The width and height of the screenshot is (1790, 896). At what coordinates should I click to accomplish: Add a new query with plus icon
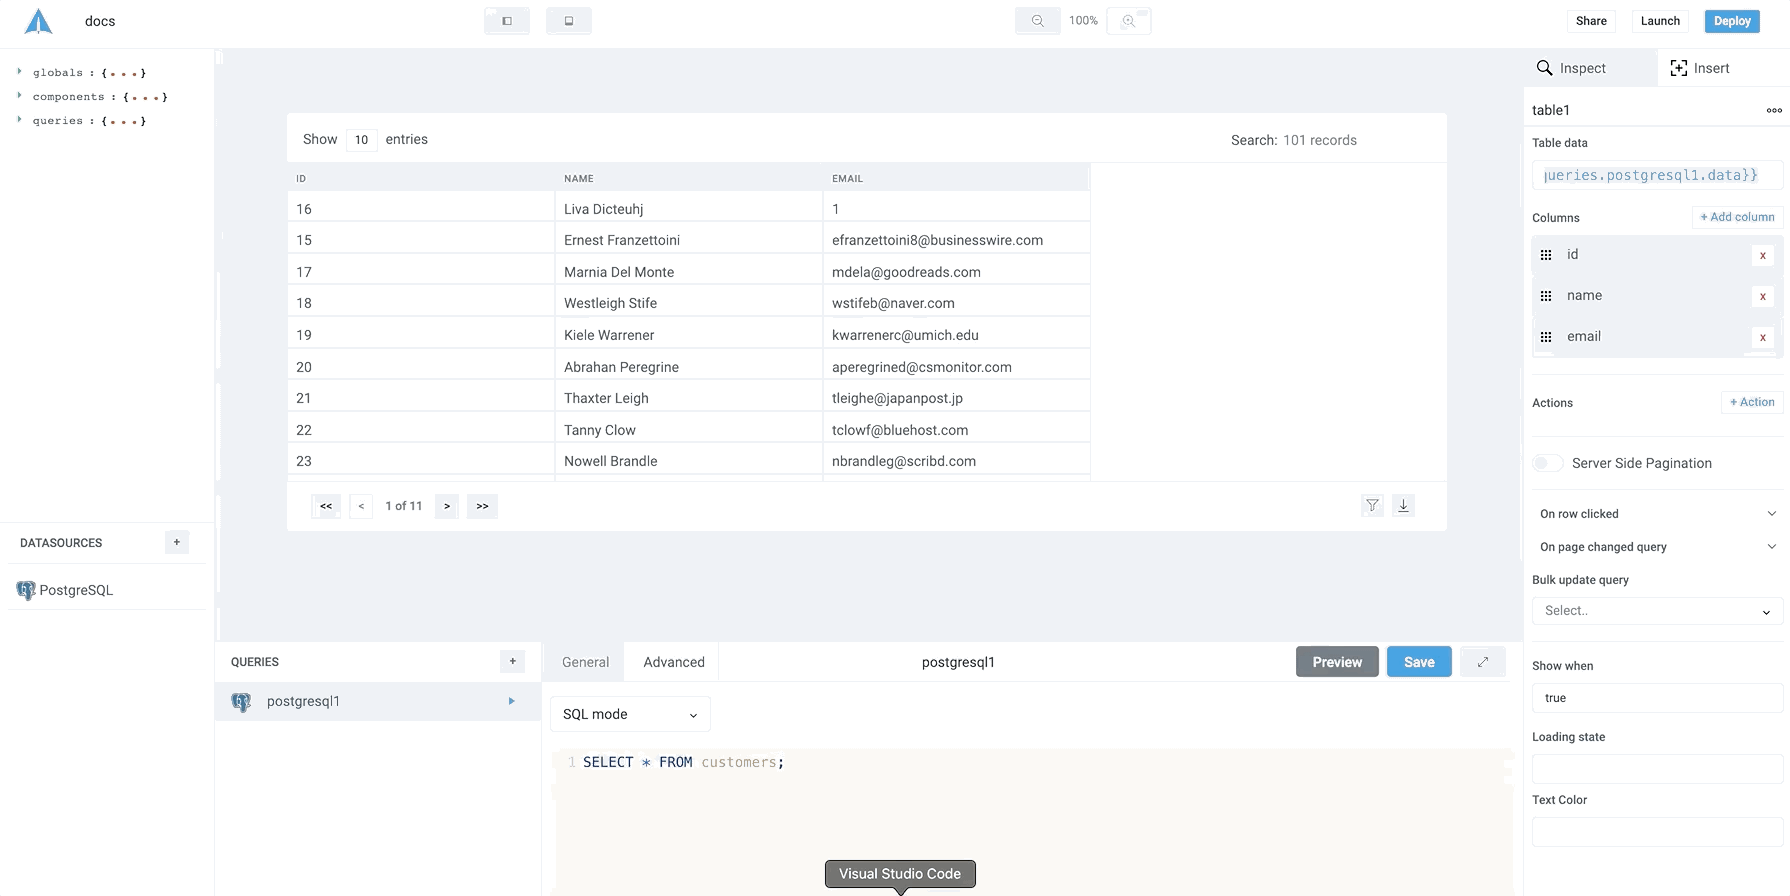tap(512, 661)
